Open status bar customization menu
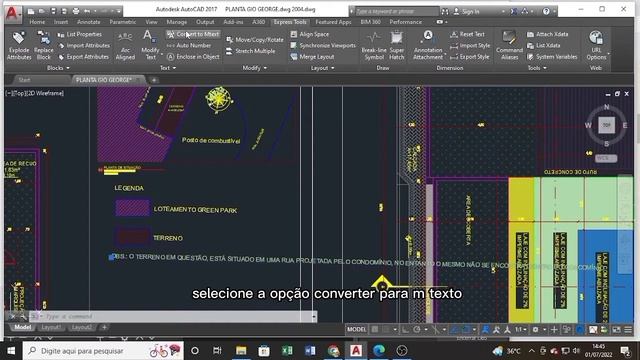Screen dimensions: 640x360 (628, 329)
